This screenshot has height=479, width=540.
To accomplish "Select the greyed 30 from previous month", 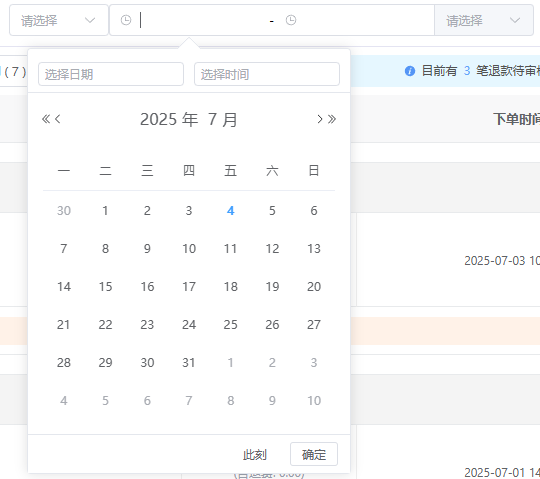I will pyautogui.click(x=64, y=210).
